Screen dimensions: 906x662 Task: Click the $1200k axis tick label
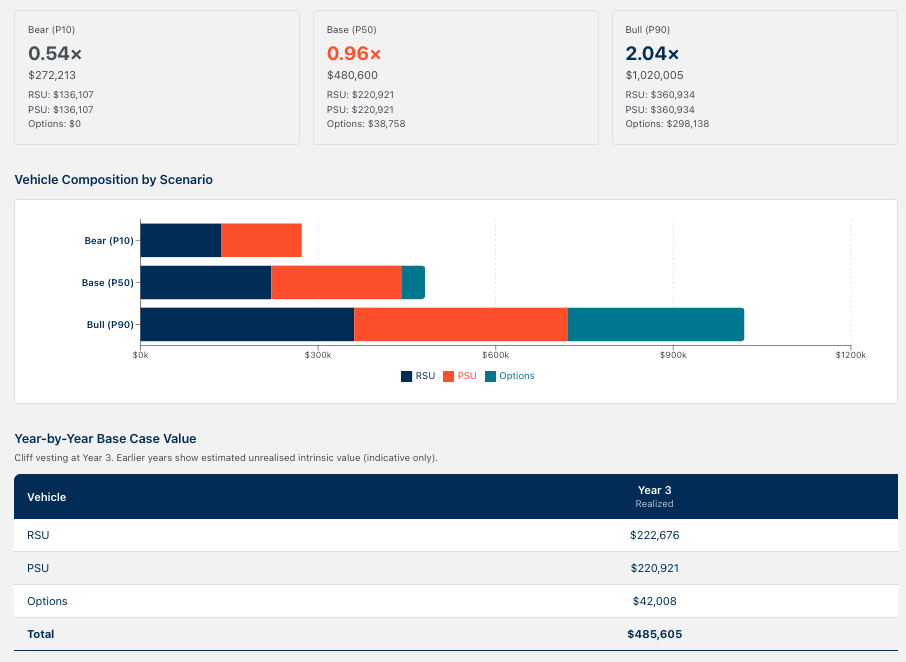[x=851, y=355]
